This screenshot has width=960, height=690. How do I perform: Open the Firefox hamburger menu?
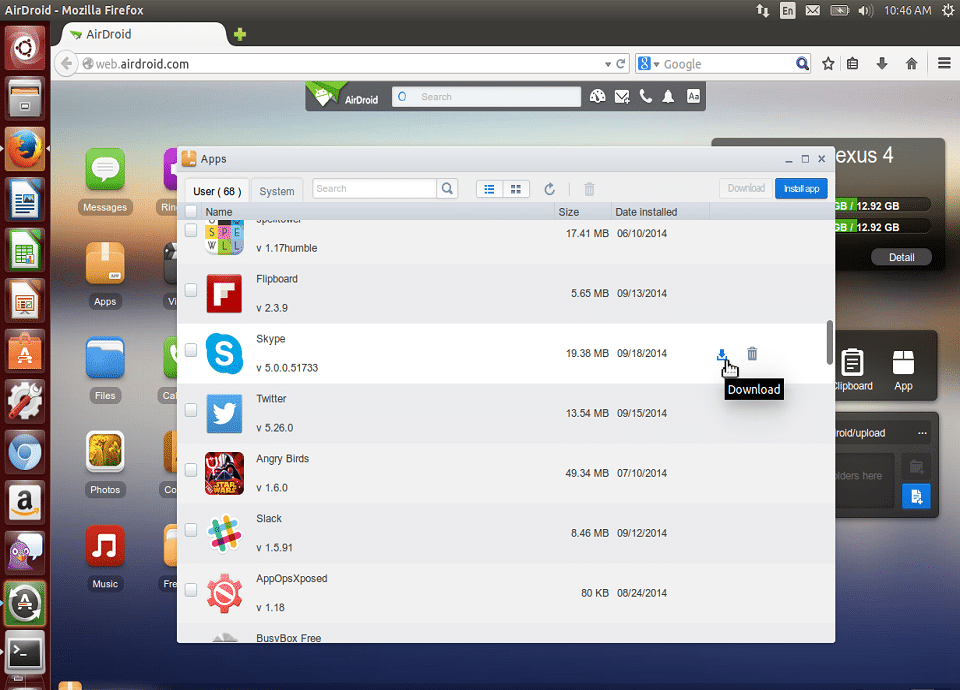click(944, 63)
